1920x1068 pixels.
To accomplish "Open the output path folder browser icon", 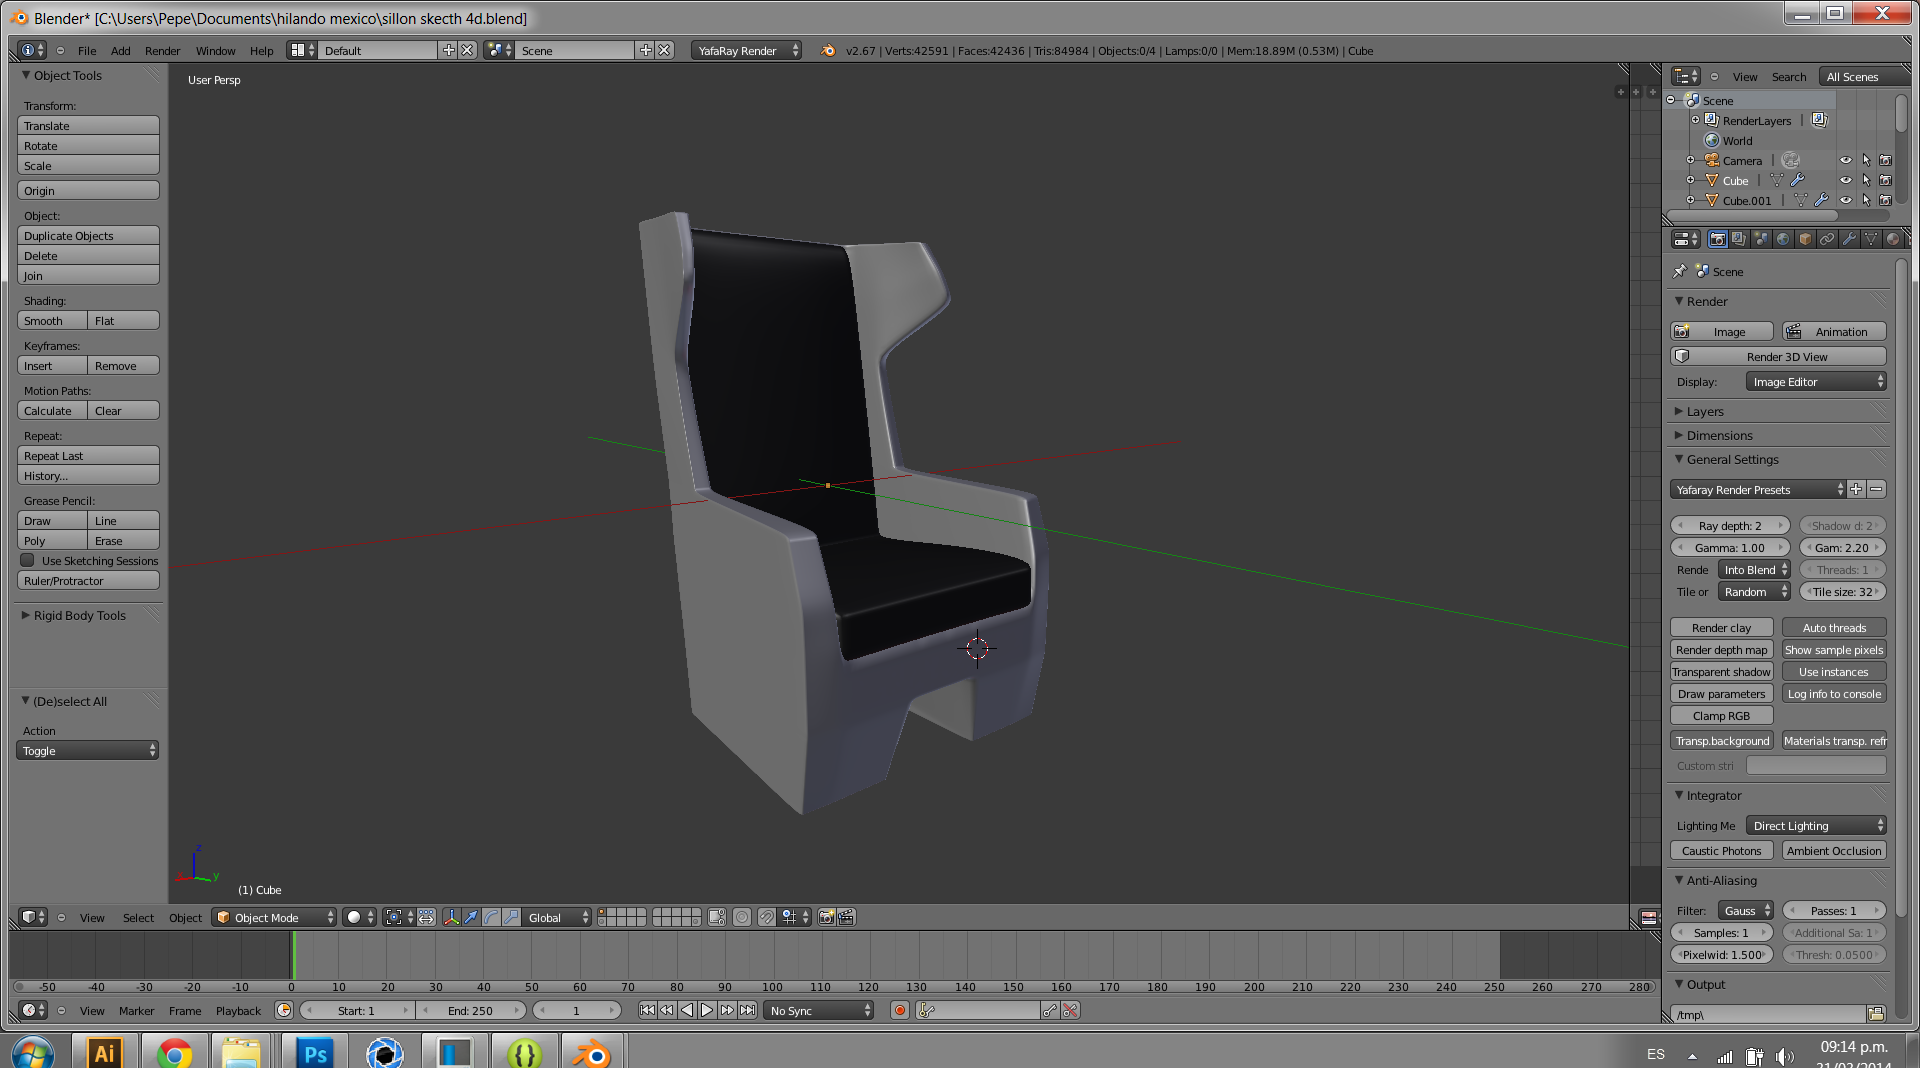I will click(1876, 1014).
